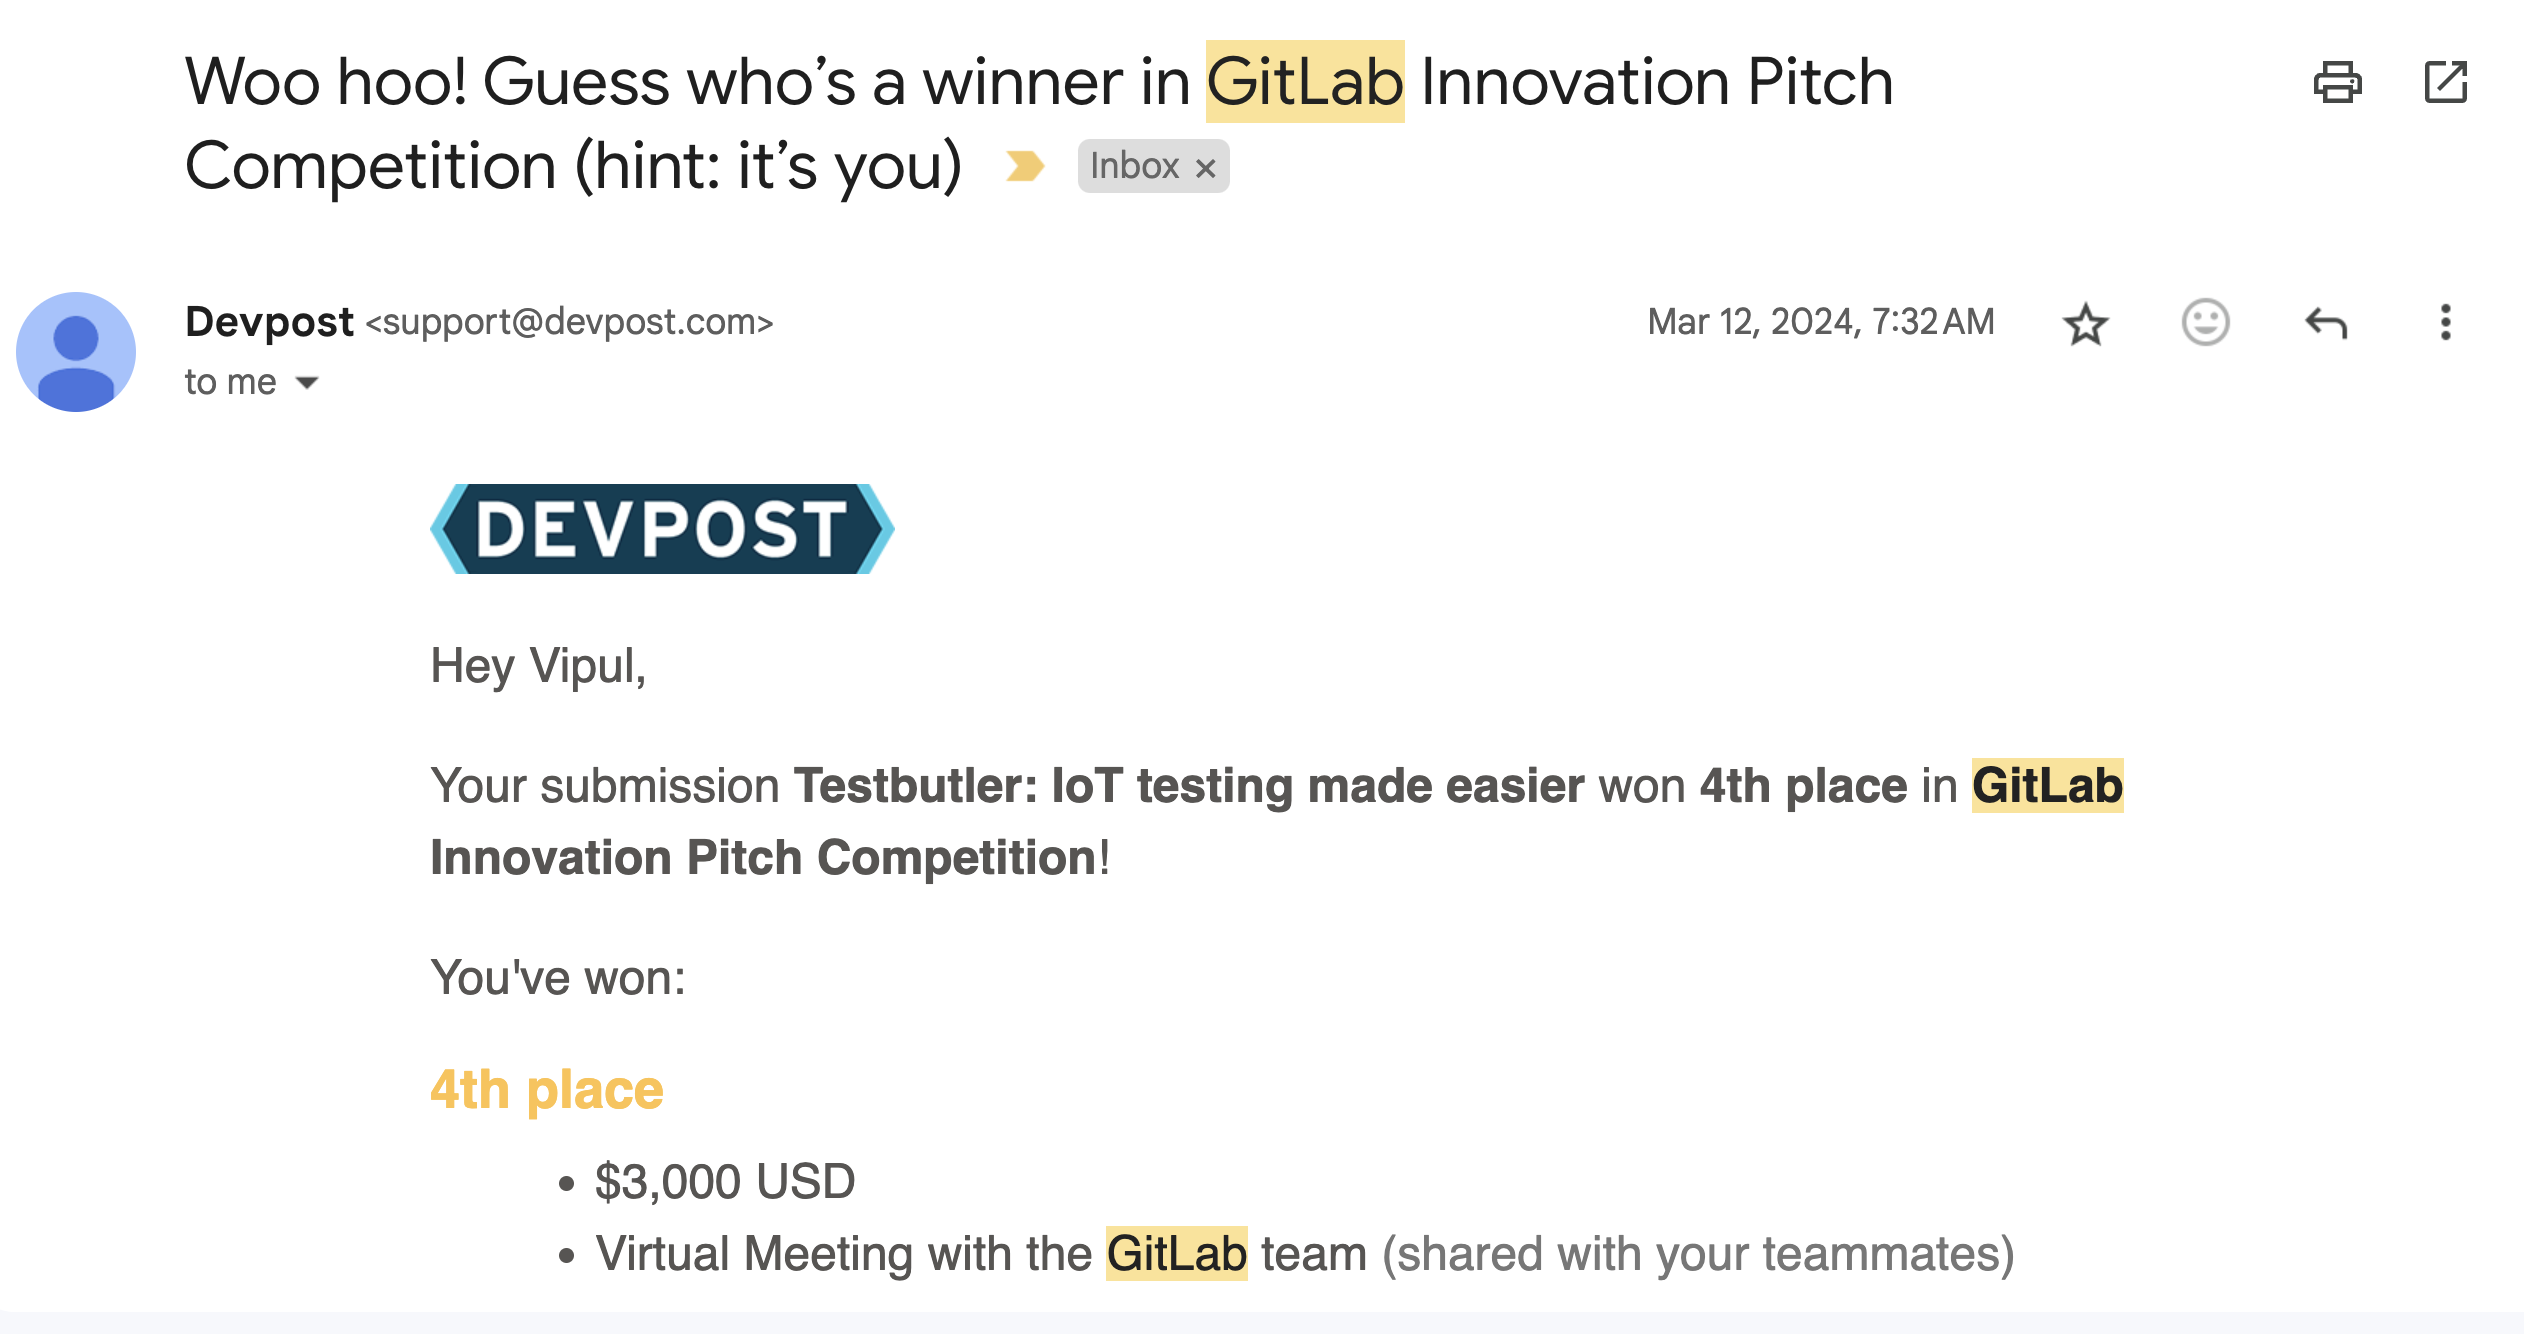Open the three-dot more options menu
This screenshot has height=1334, width=2524.
click(2445, 322)
